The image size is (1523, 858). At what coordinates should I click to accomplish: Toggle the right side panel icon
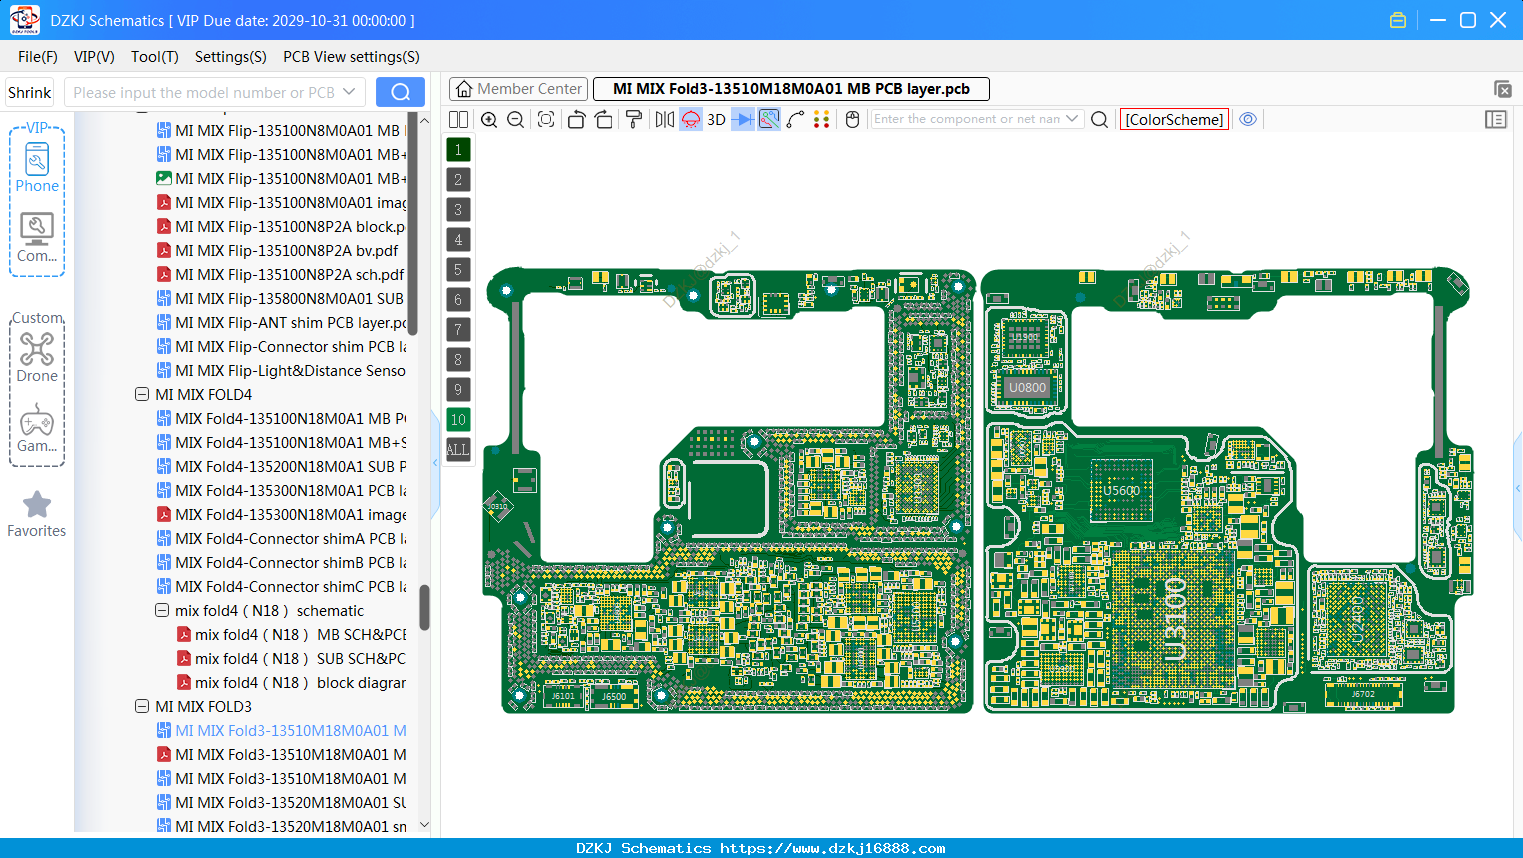click(1496, 119)
